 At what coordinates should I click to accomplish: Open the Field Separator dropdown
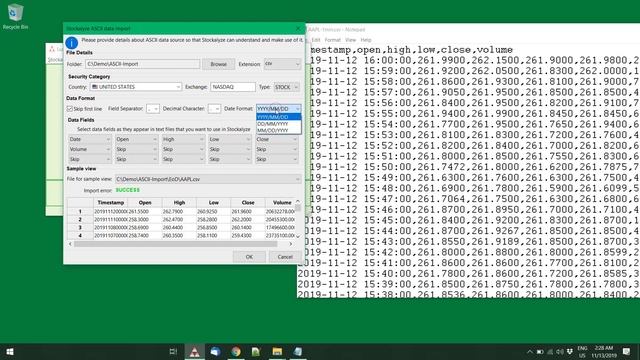pos(153,109)
